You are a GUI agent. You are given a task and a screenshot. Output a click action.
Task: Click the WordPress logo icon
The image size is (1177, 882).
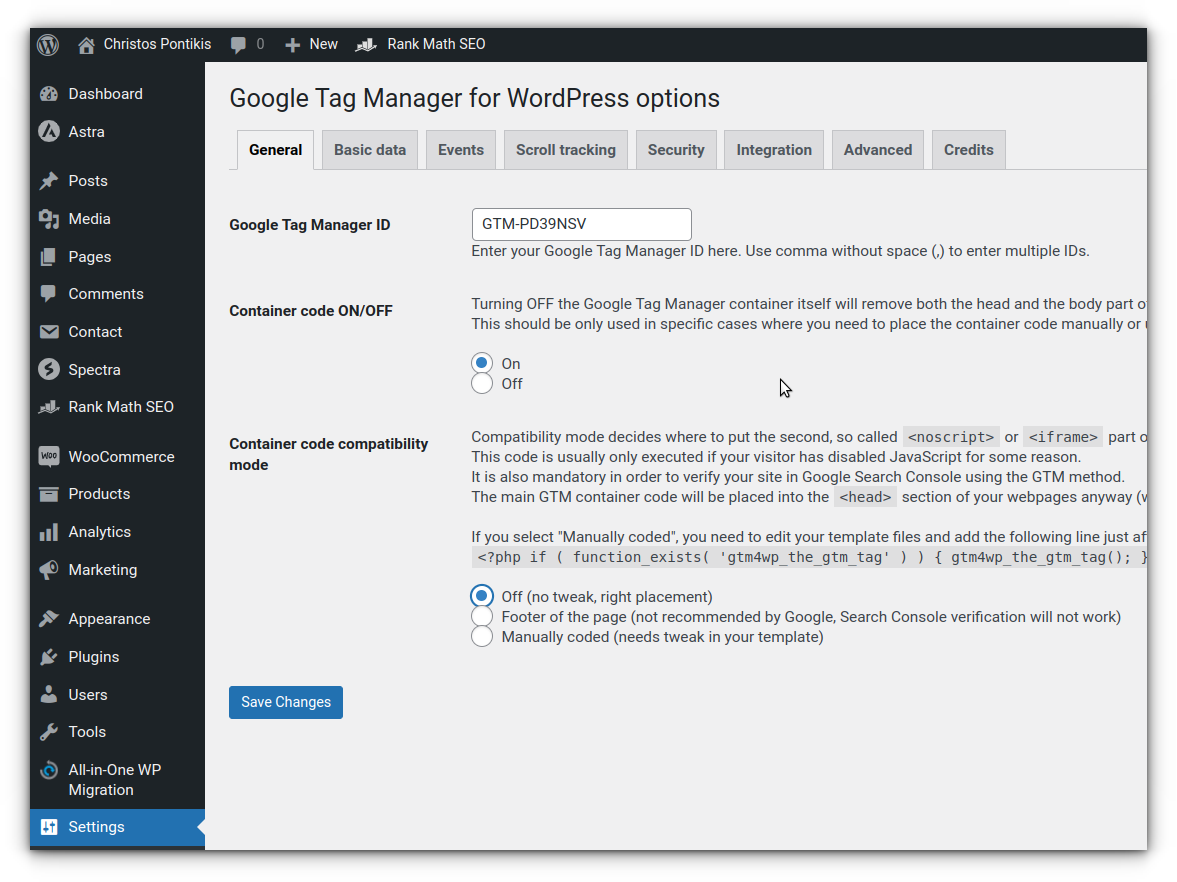48,44
